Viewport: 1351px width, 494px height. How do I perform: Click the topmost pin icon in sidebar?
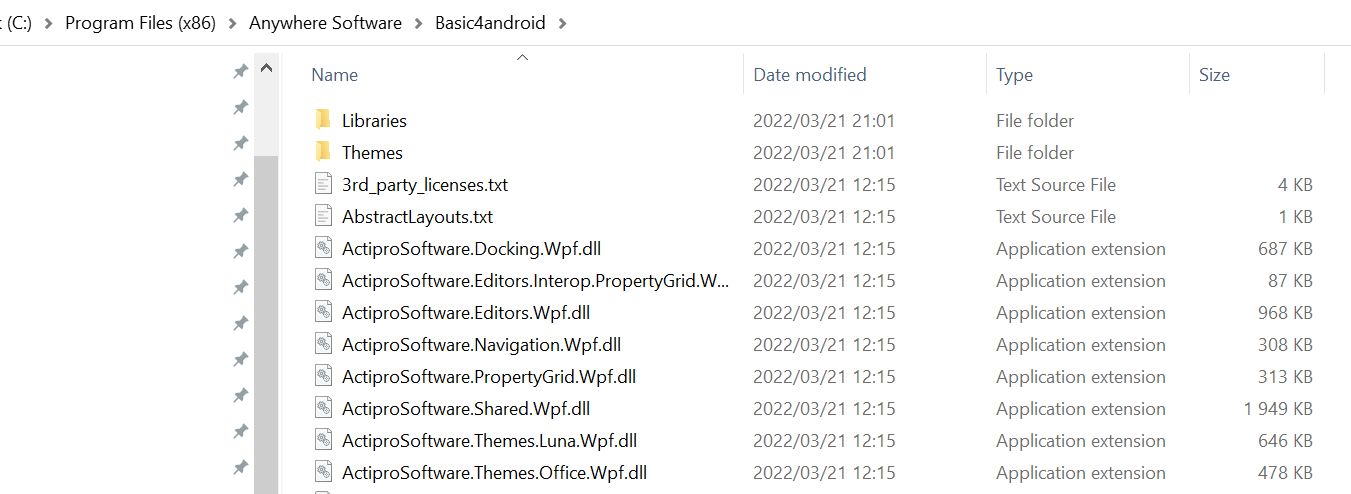[x=240, y=71]
